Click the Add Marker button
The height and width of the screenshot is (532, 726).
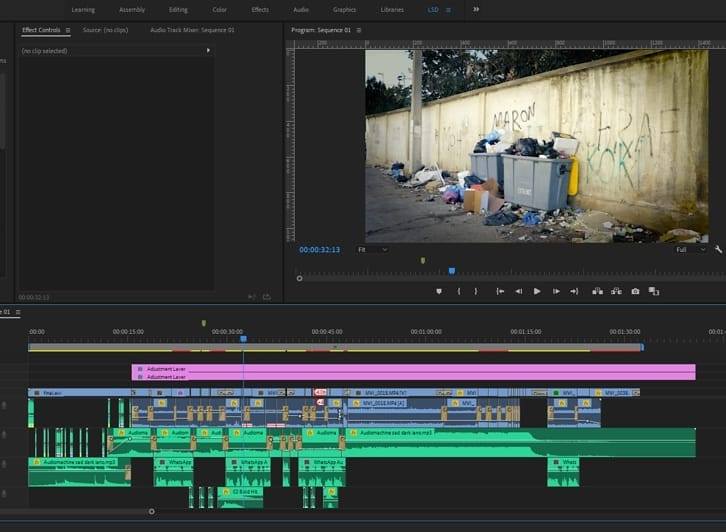(x=439, y=291)
